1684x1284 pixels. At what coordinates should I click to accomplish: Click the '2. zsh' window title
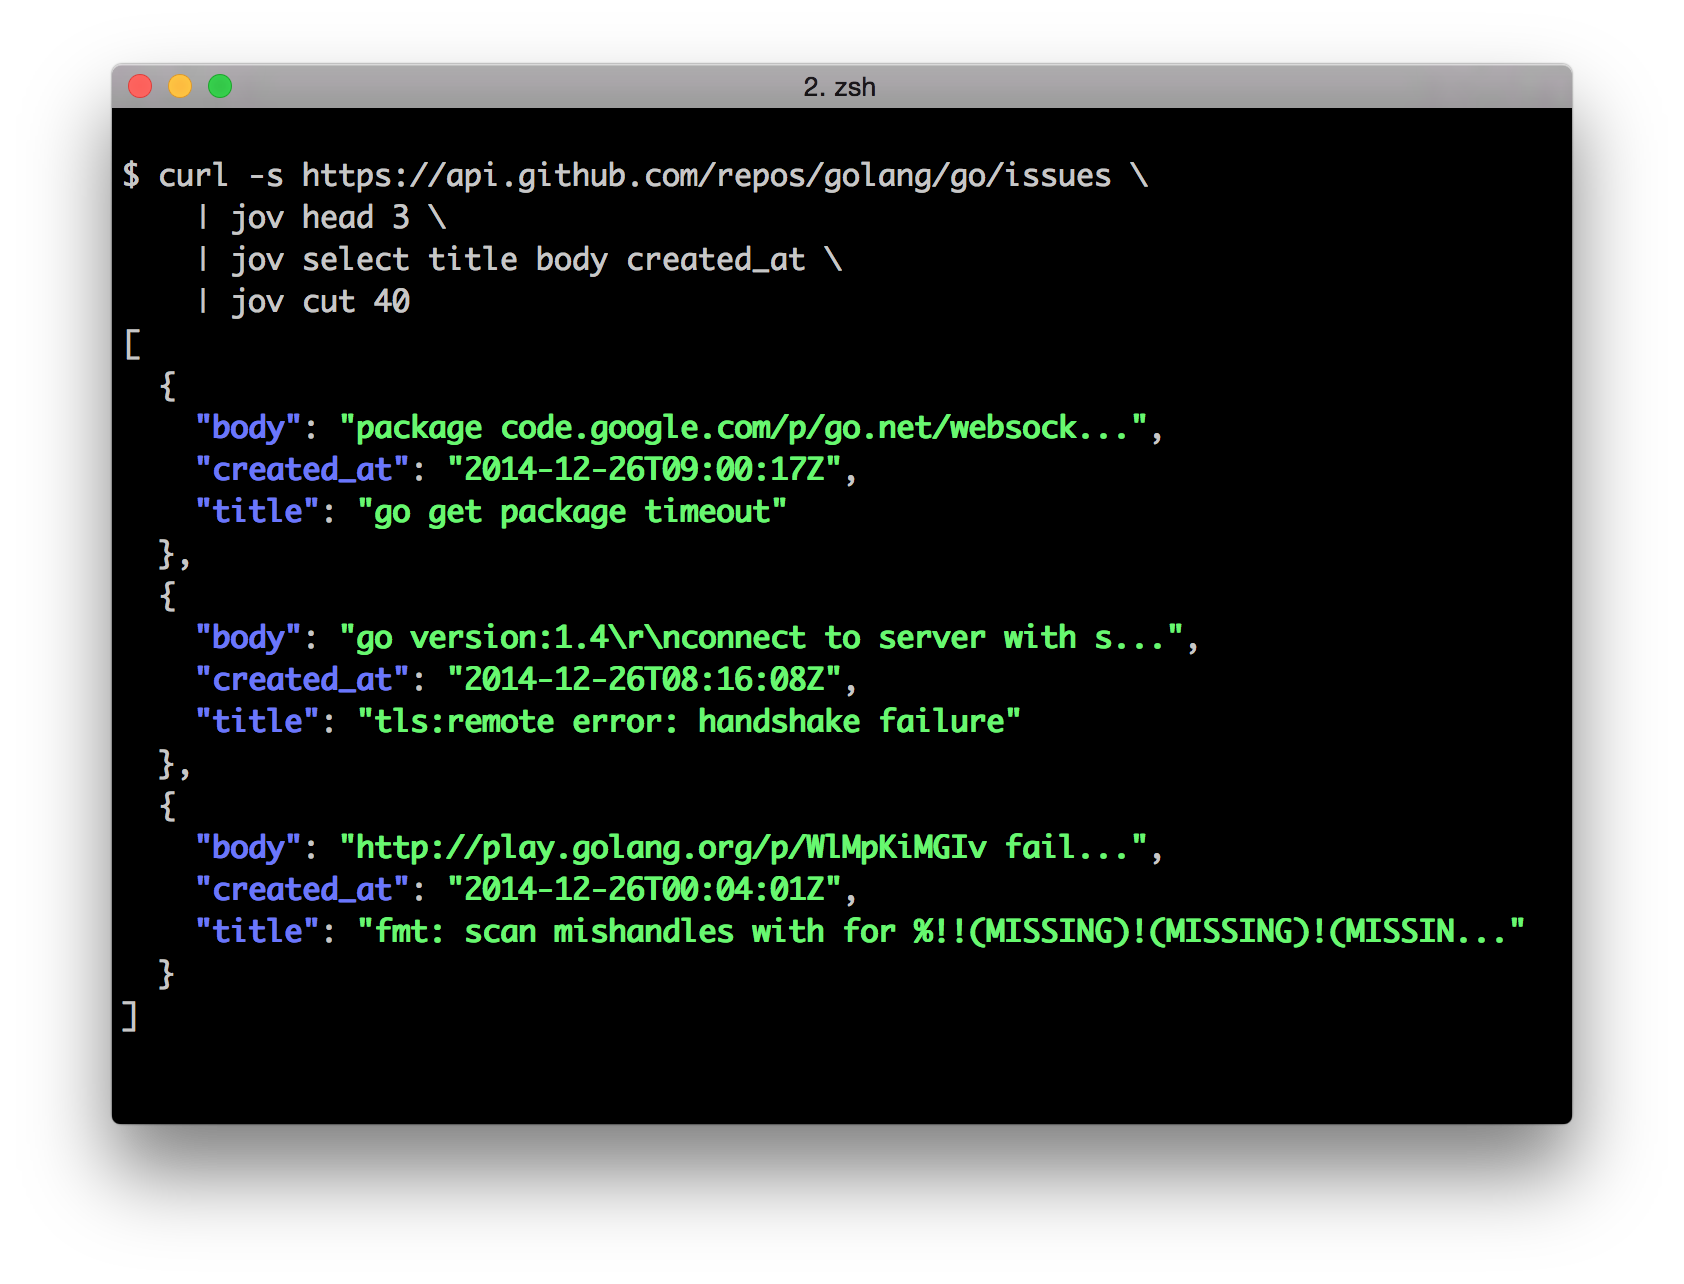tap(840, 87)
